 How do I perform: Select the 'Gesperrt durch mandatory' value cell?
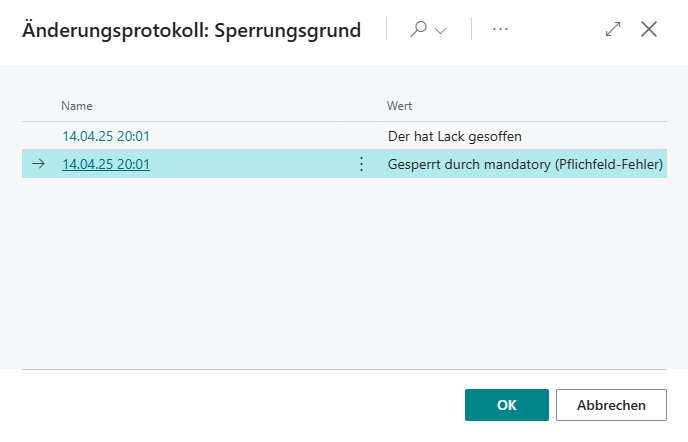(x=525, y=164)
